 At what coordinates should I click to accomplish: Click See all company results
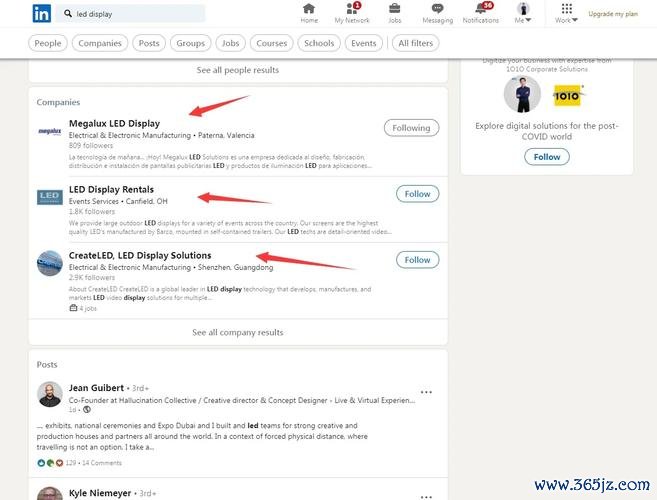tap(238, 332)
